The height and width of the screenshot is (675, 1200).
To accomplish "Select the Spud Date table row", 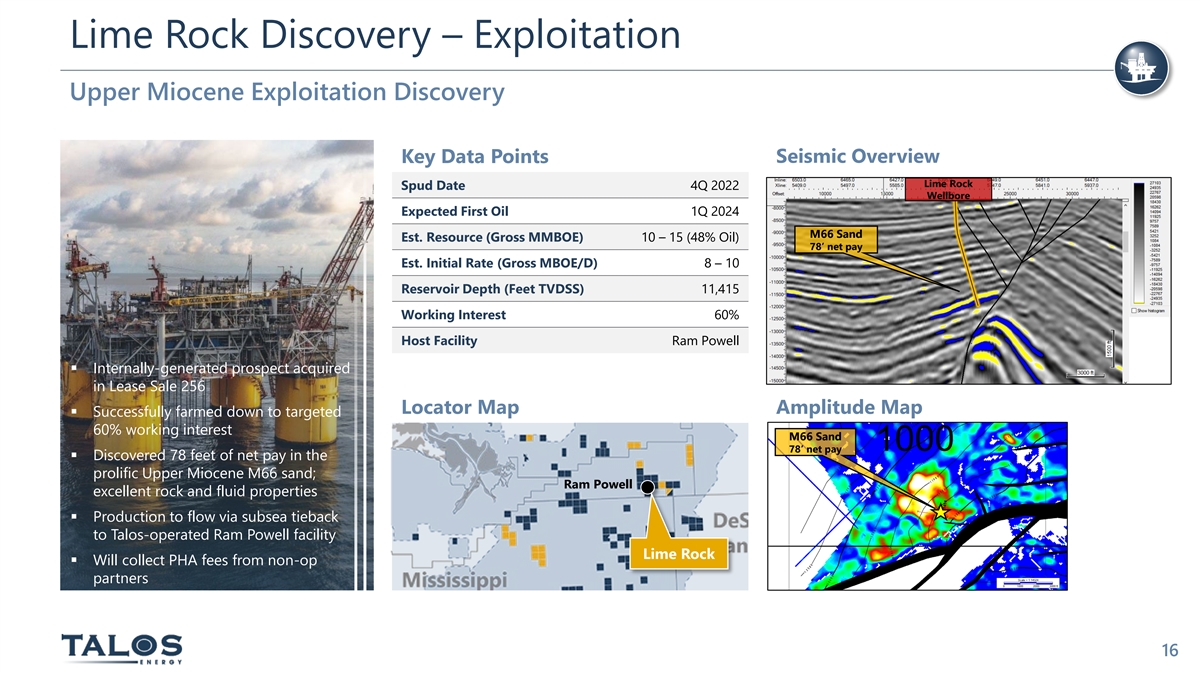I will tap(570, 186).
